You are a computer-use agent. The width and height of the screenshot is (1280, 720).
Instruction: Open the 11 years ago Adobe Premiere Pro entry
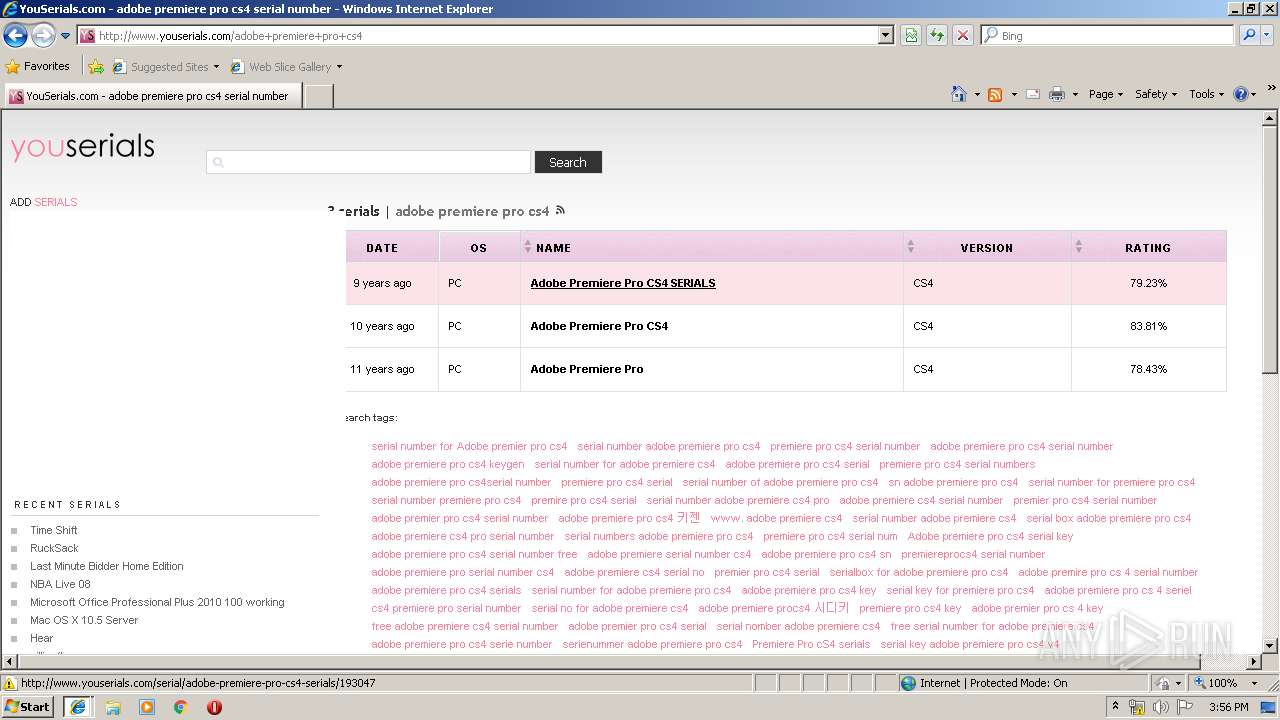[587, 369]
